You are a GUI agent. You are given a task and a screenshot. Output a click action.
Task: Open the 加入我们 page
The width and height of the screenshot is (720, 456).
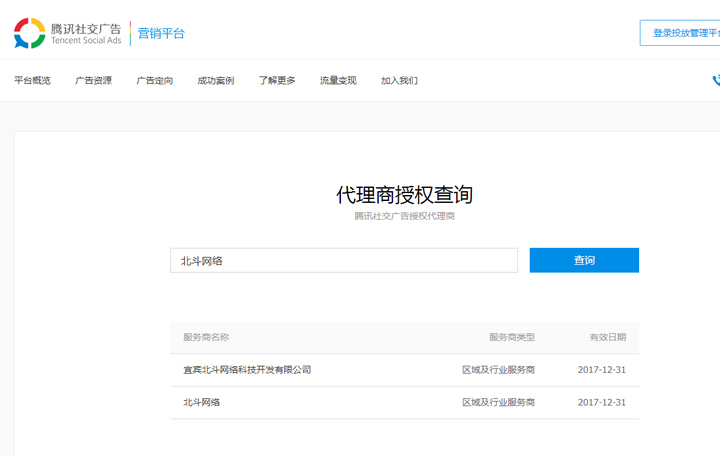click(399, 81)
